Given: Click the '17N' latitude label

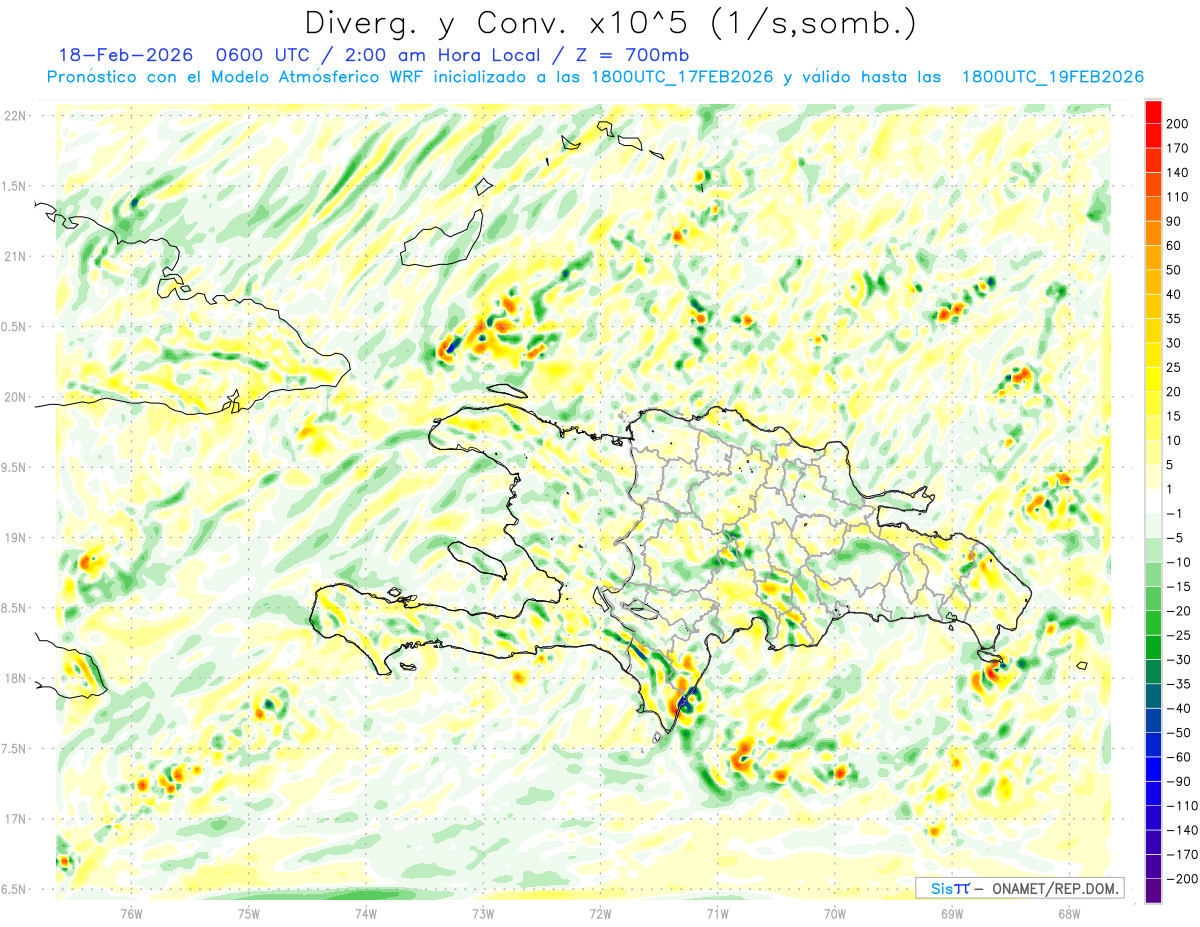Looking at the screenshot, I should (15, 819).
